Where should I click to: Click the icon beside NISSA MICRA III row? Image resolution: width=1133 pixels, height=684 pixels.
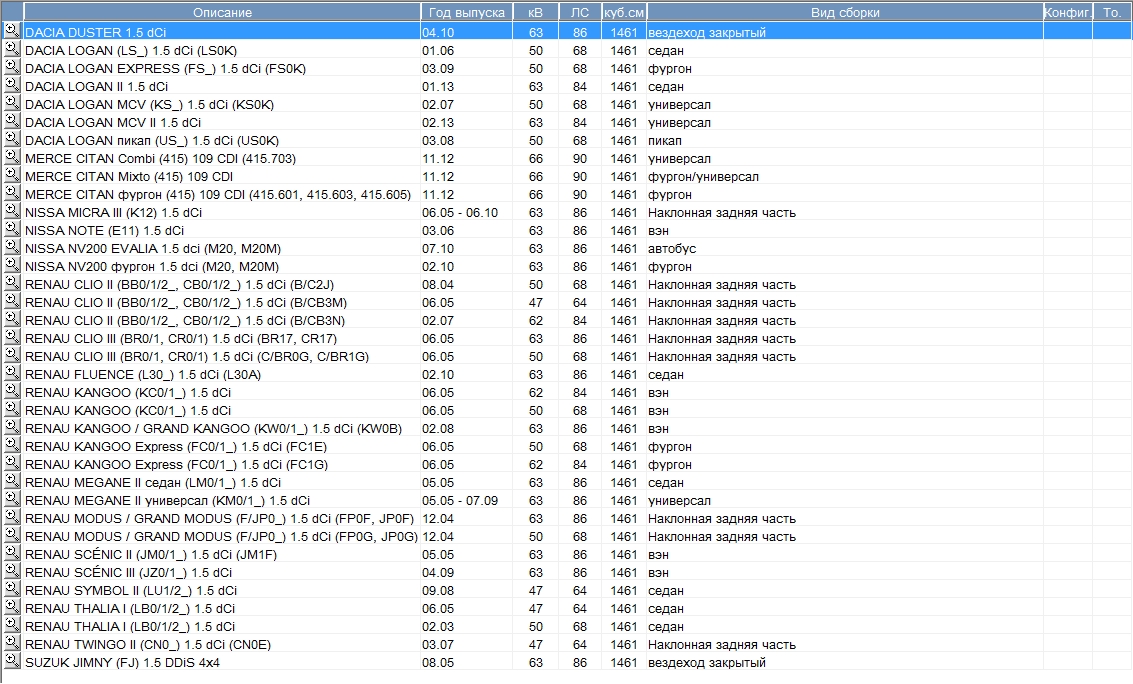pyautogui.click(x=12, y=211)
